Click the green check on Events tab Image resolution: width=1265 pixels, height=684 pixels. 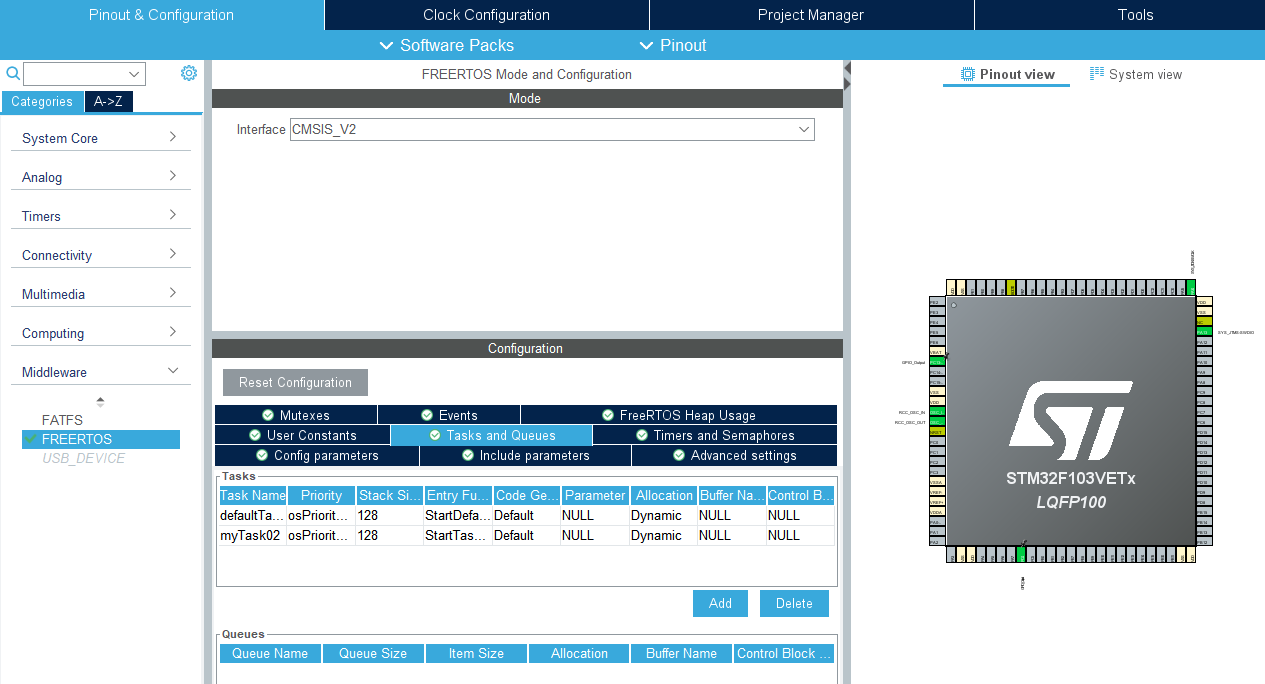427,415
